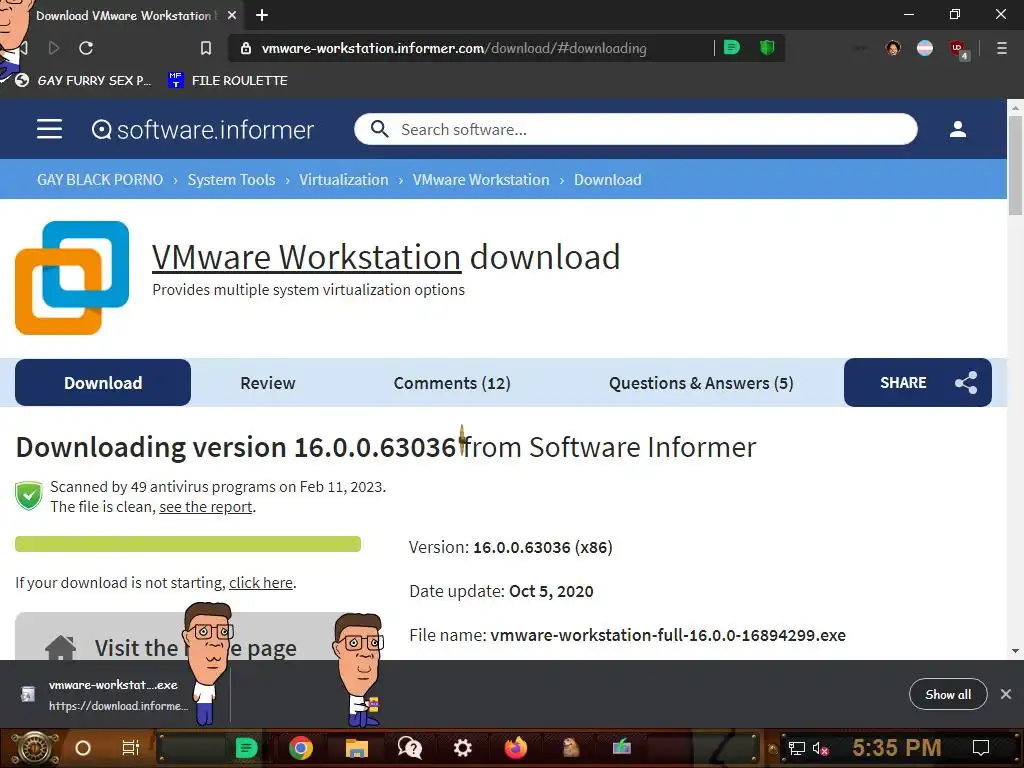Open the Comments (12) tab

(x=452, y=383)
